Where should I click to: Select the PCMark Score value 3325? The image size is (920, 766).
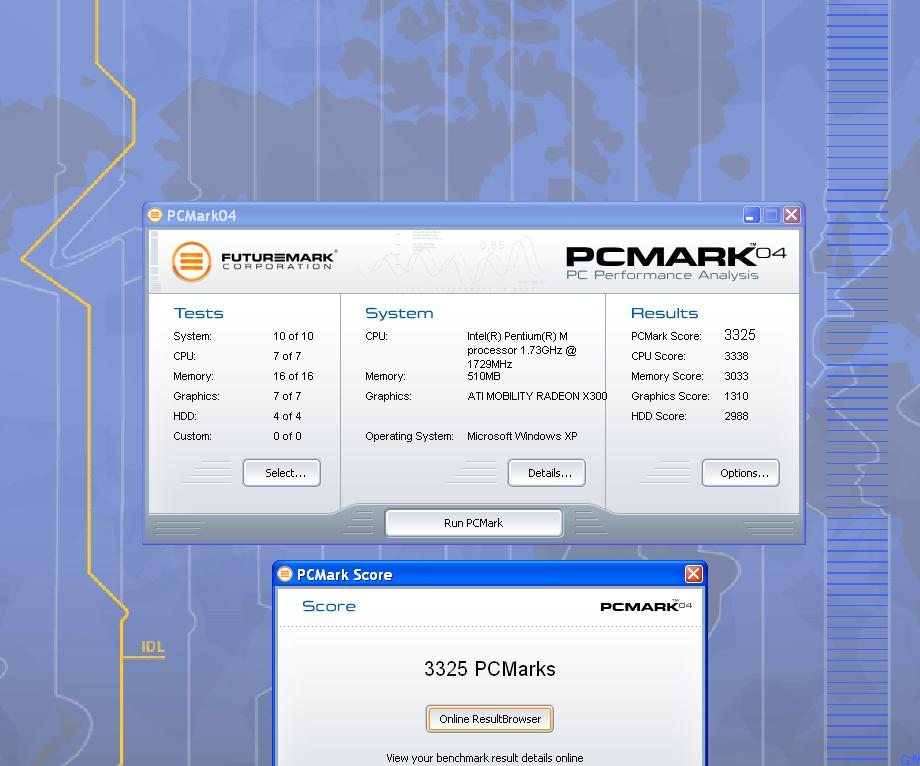point(740,335)
